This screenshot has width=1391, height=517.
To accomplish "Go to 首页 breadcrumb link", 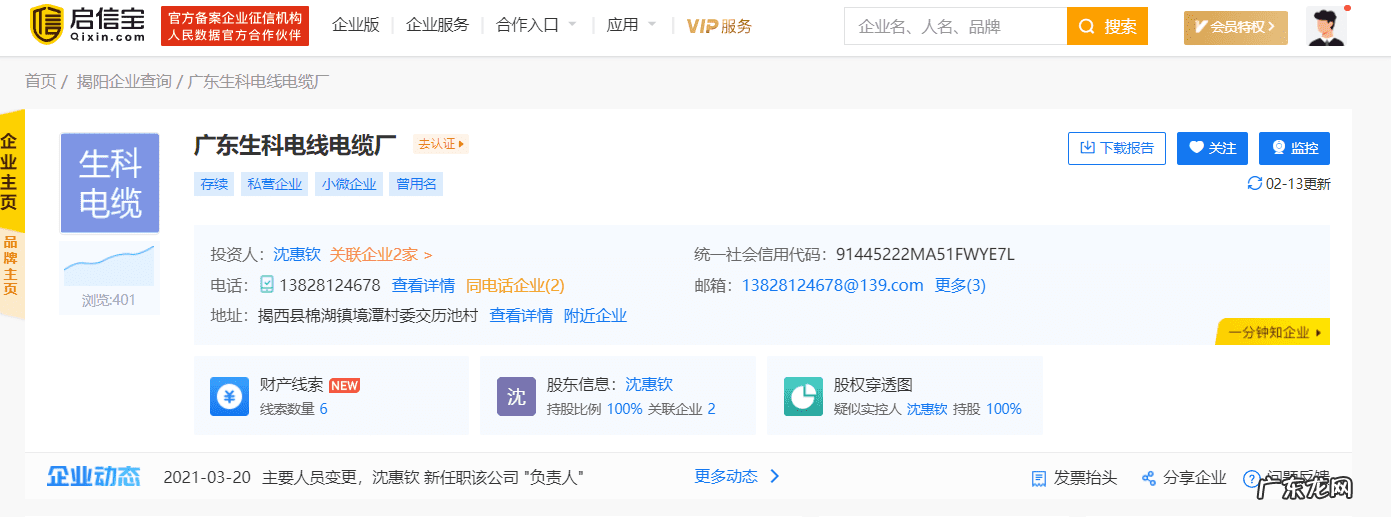I will coord(41,81).
